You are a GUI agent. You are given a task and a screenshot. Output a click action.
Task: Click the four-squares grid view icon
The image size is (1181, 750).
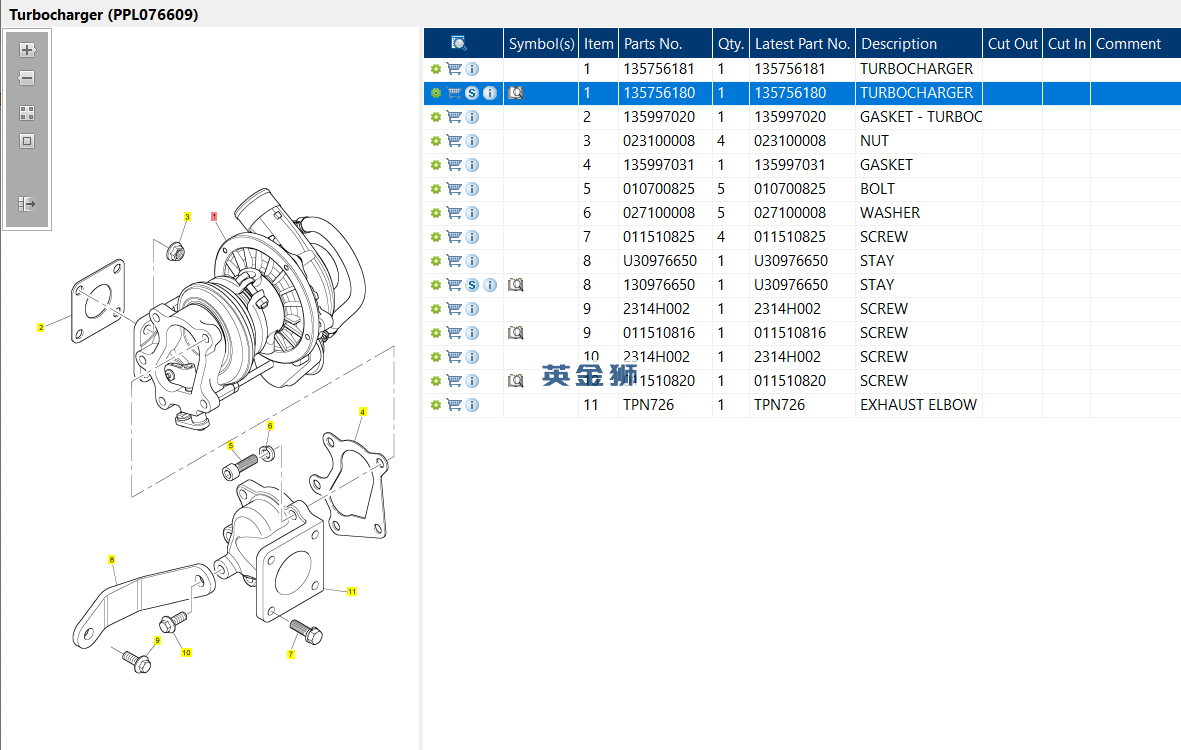coord(27,113)
